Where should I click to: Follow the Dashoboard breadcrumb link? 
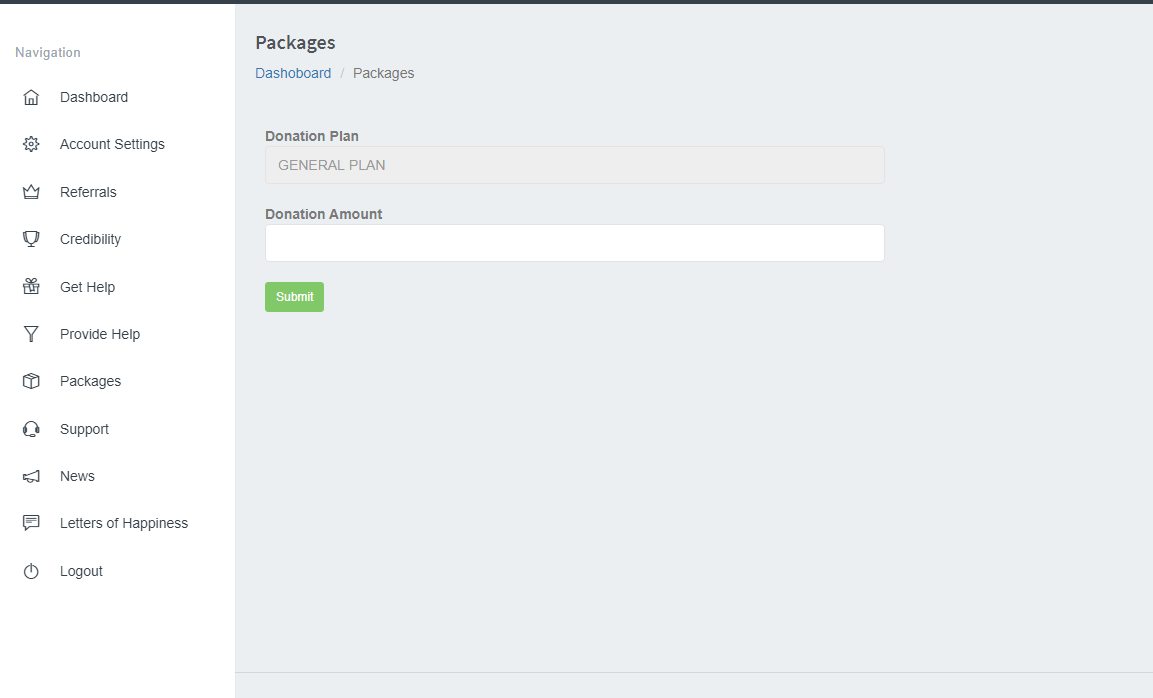click(293, 73)
